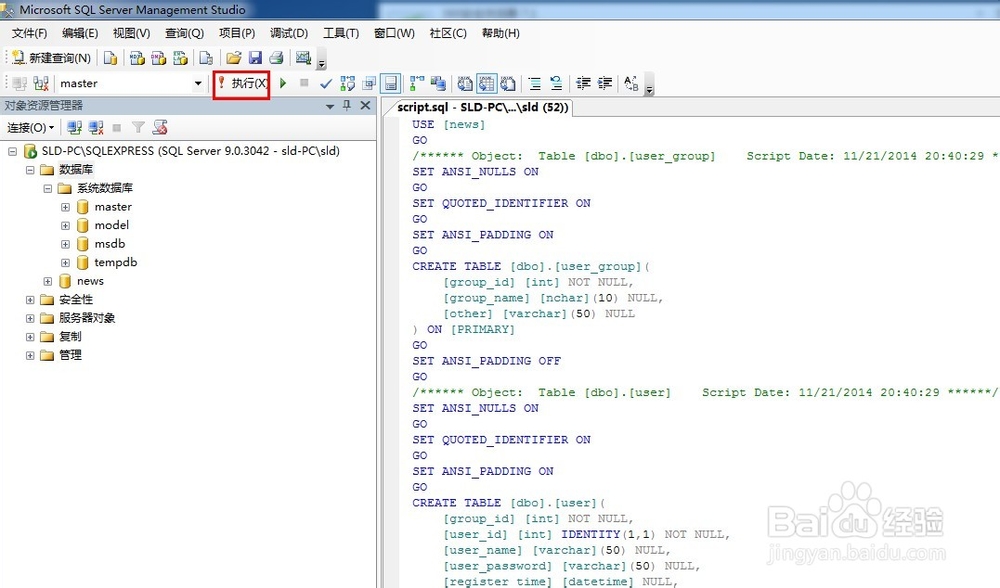The width and height of the screenshot is (1000, 588).
Task: Click the 执行(X) execute button
Action: [242, 83]
